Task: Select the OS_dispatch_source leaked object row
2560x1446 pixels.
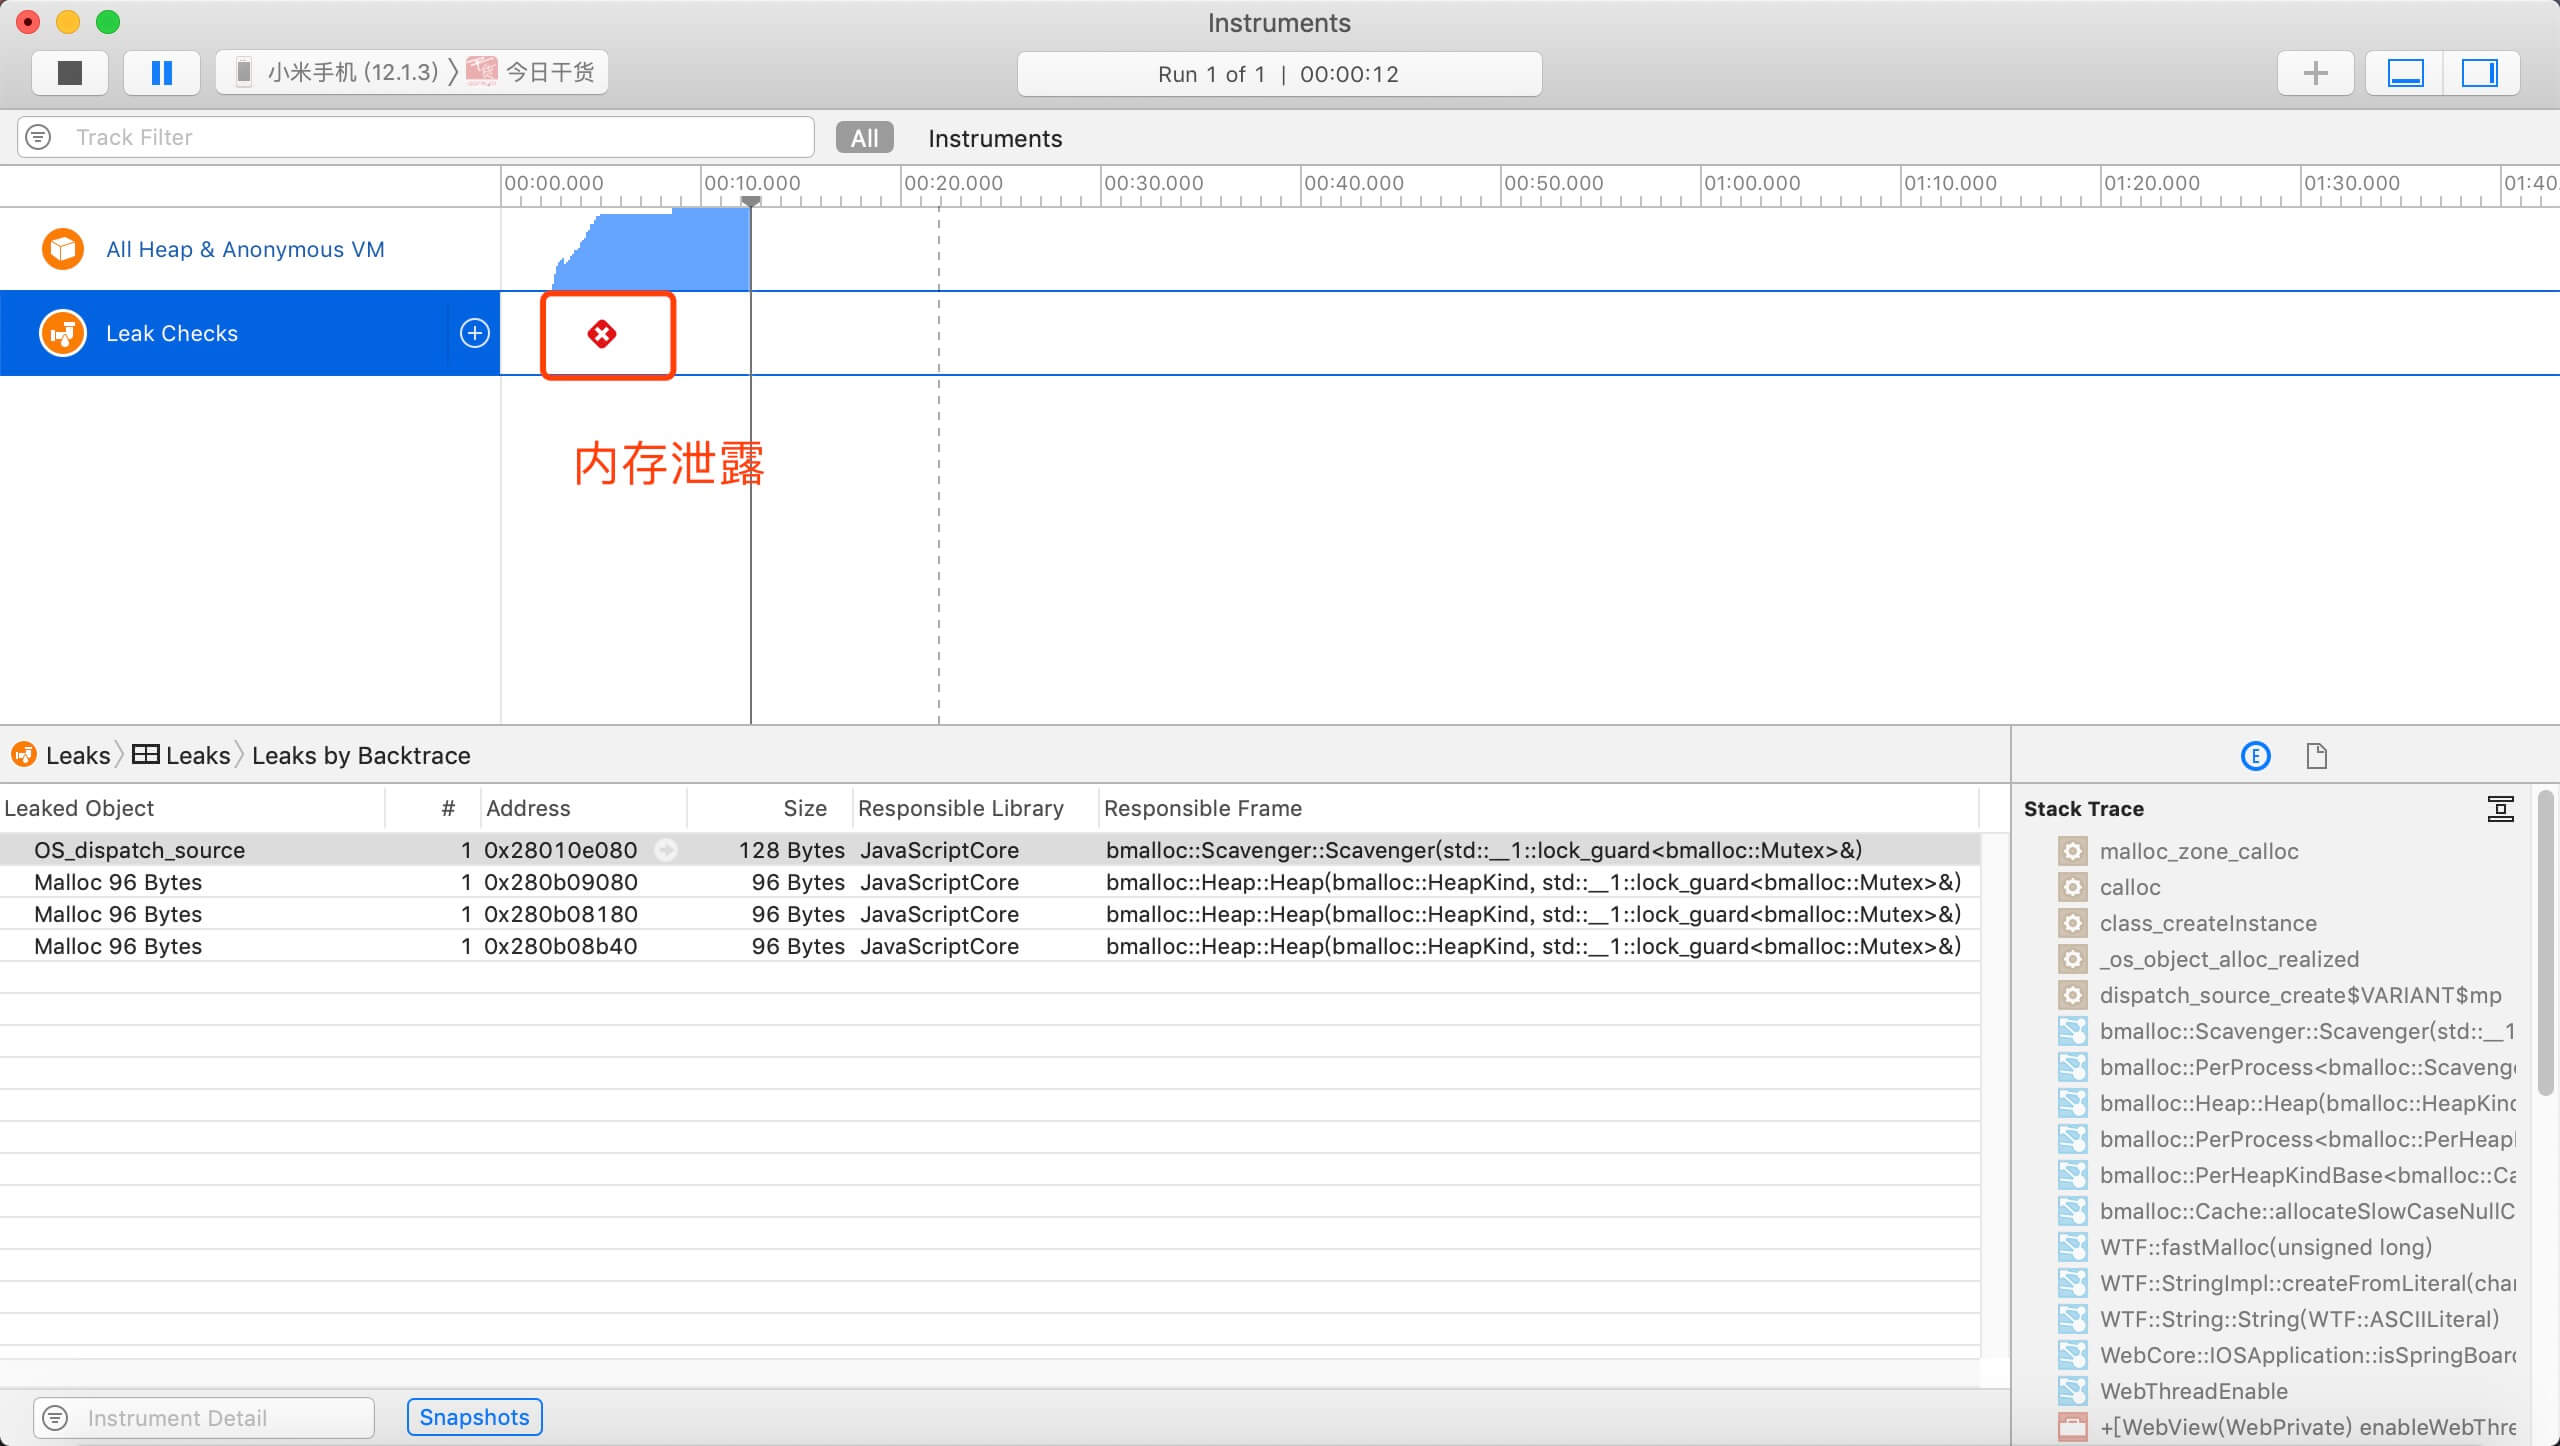Action: click(x=140, y=850)
